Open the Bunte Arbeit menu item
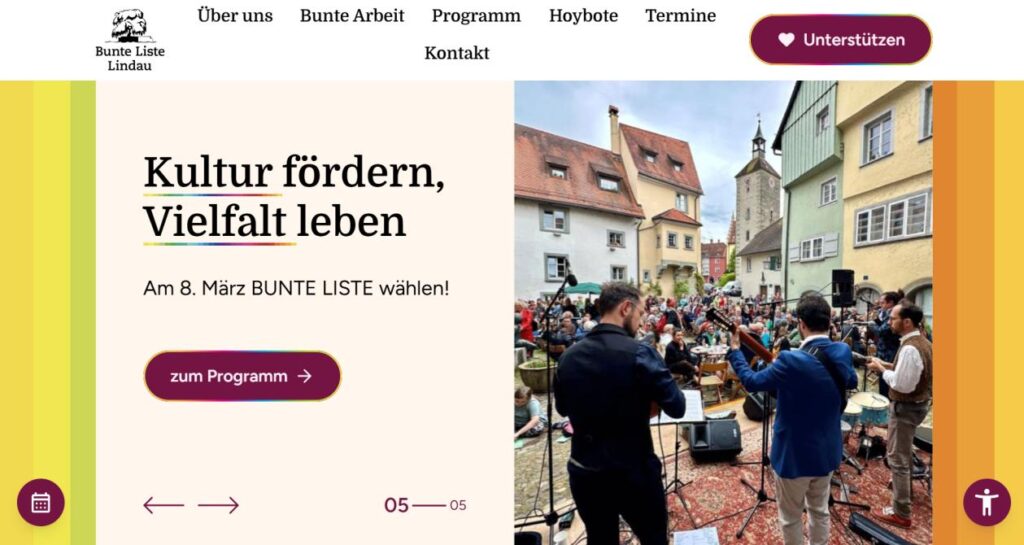 (x=352, y=16)
